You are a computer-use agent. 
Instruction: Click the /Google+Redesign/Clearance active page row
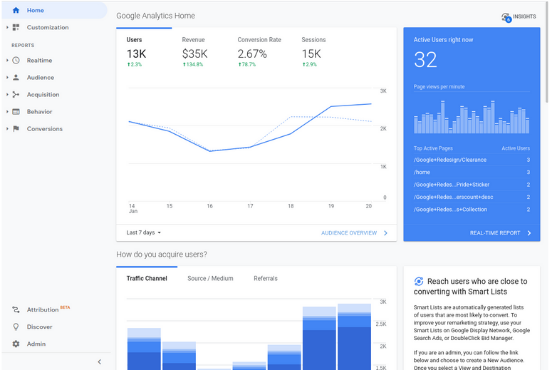(472, 160)
